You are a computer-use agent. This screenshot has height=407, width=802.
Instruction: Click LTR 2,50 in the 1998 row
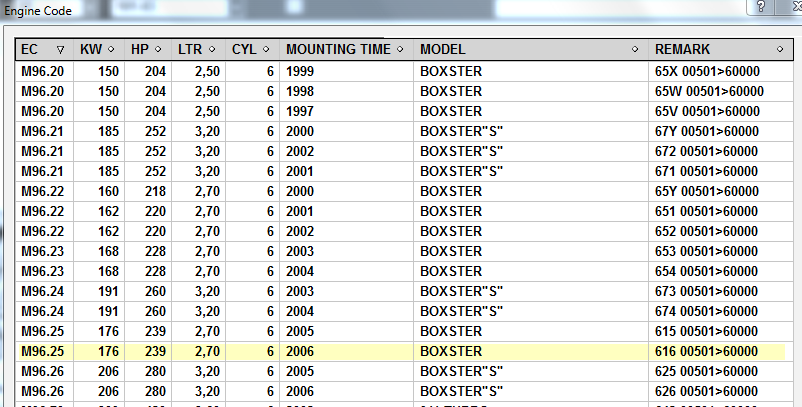tap(207, 91)
